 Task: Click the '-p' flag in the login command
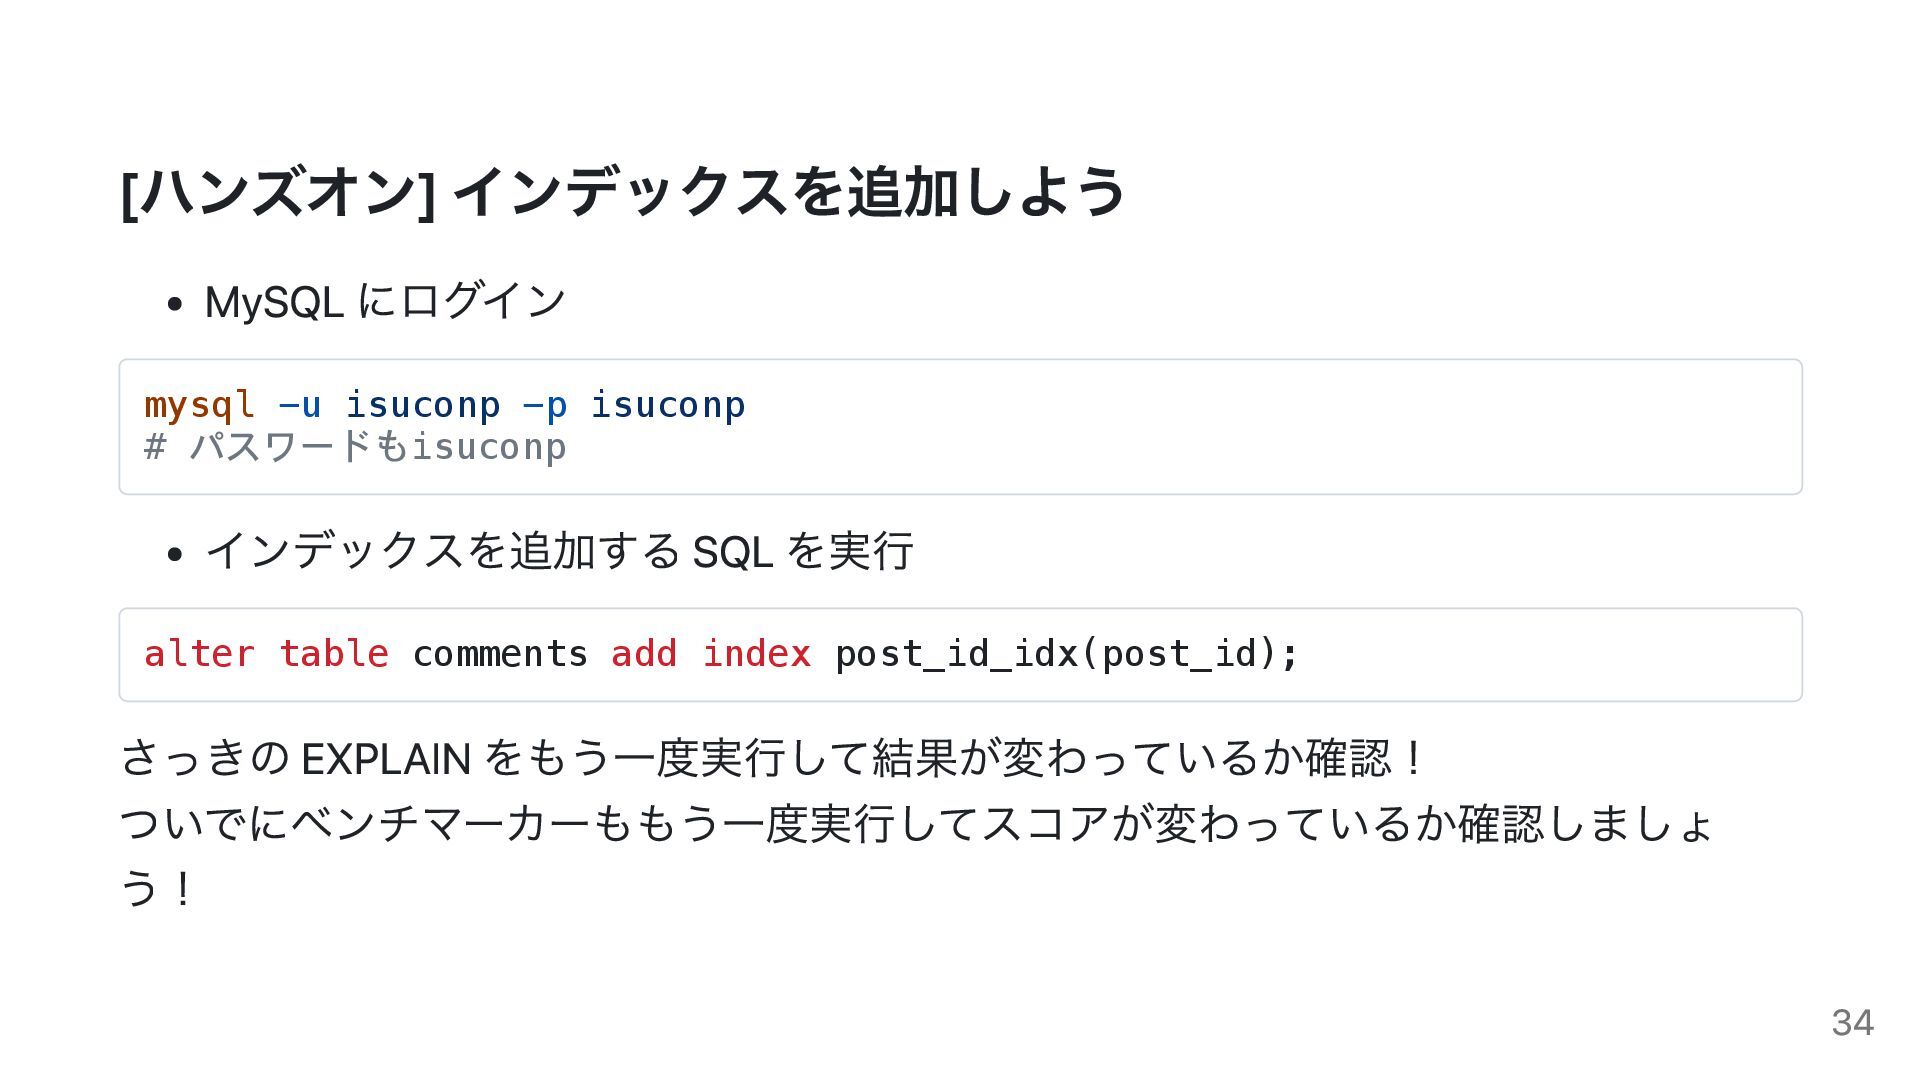click(x=545, y=405)
